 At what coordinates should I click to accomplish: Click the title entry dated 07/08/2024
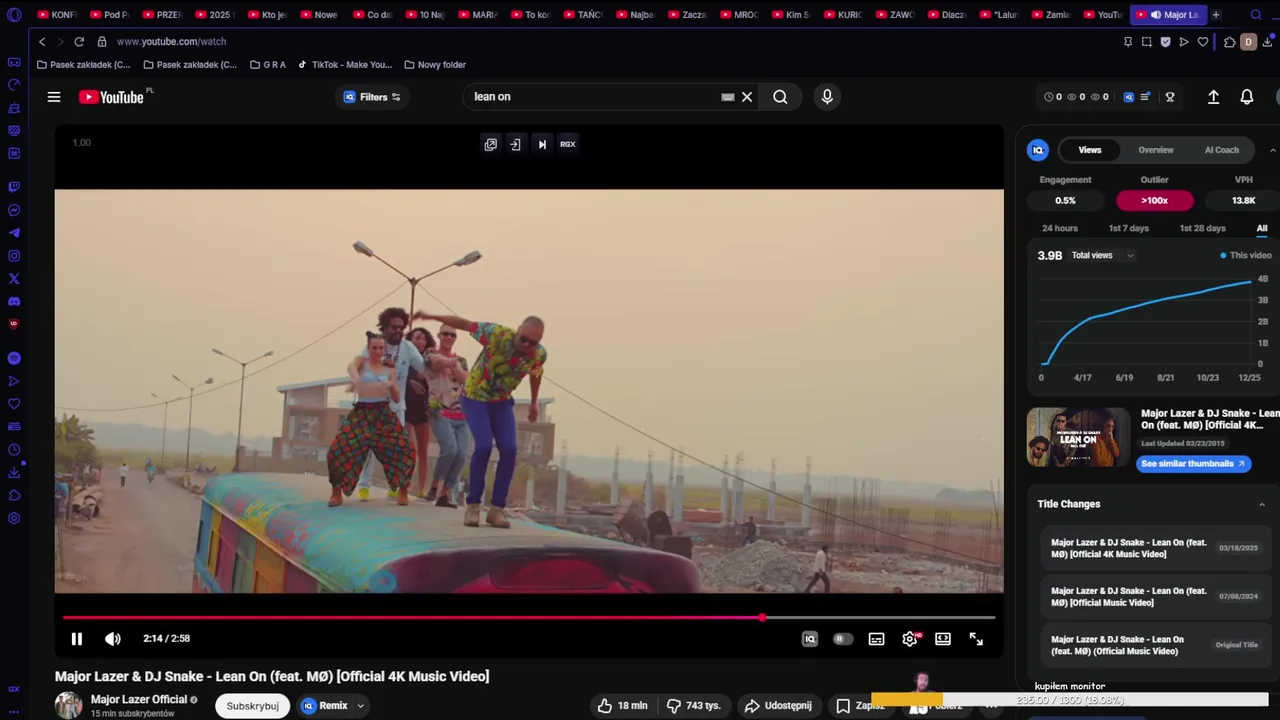pos(1154,597)
